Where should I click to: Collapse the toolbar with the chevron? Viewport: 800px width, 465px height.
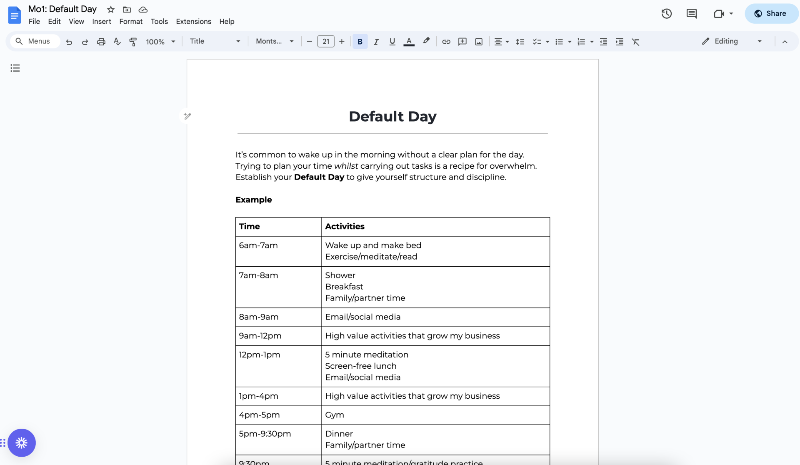pyautogui.click(x=785, y=42)
